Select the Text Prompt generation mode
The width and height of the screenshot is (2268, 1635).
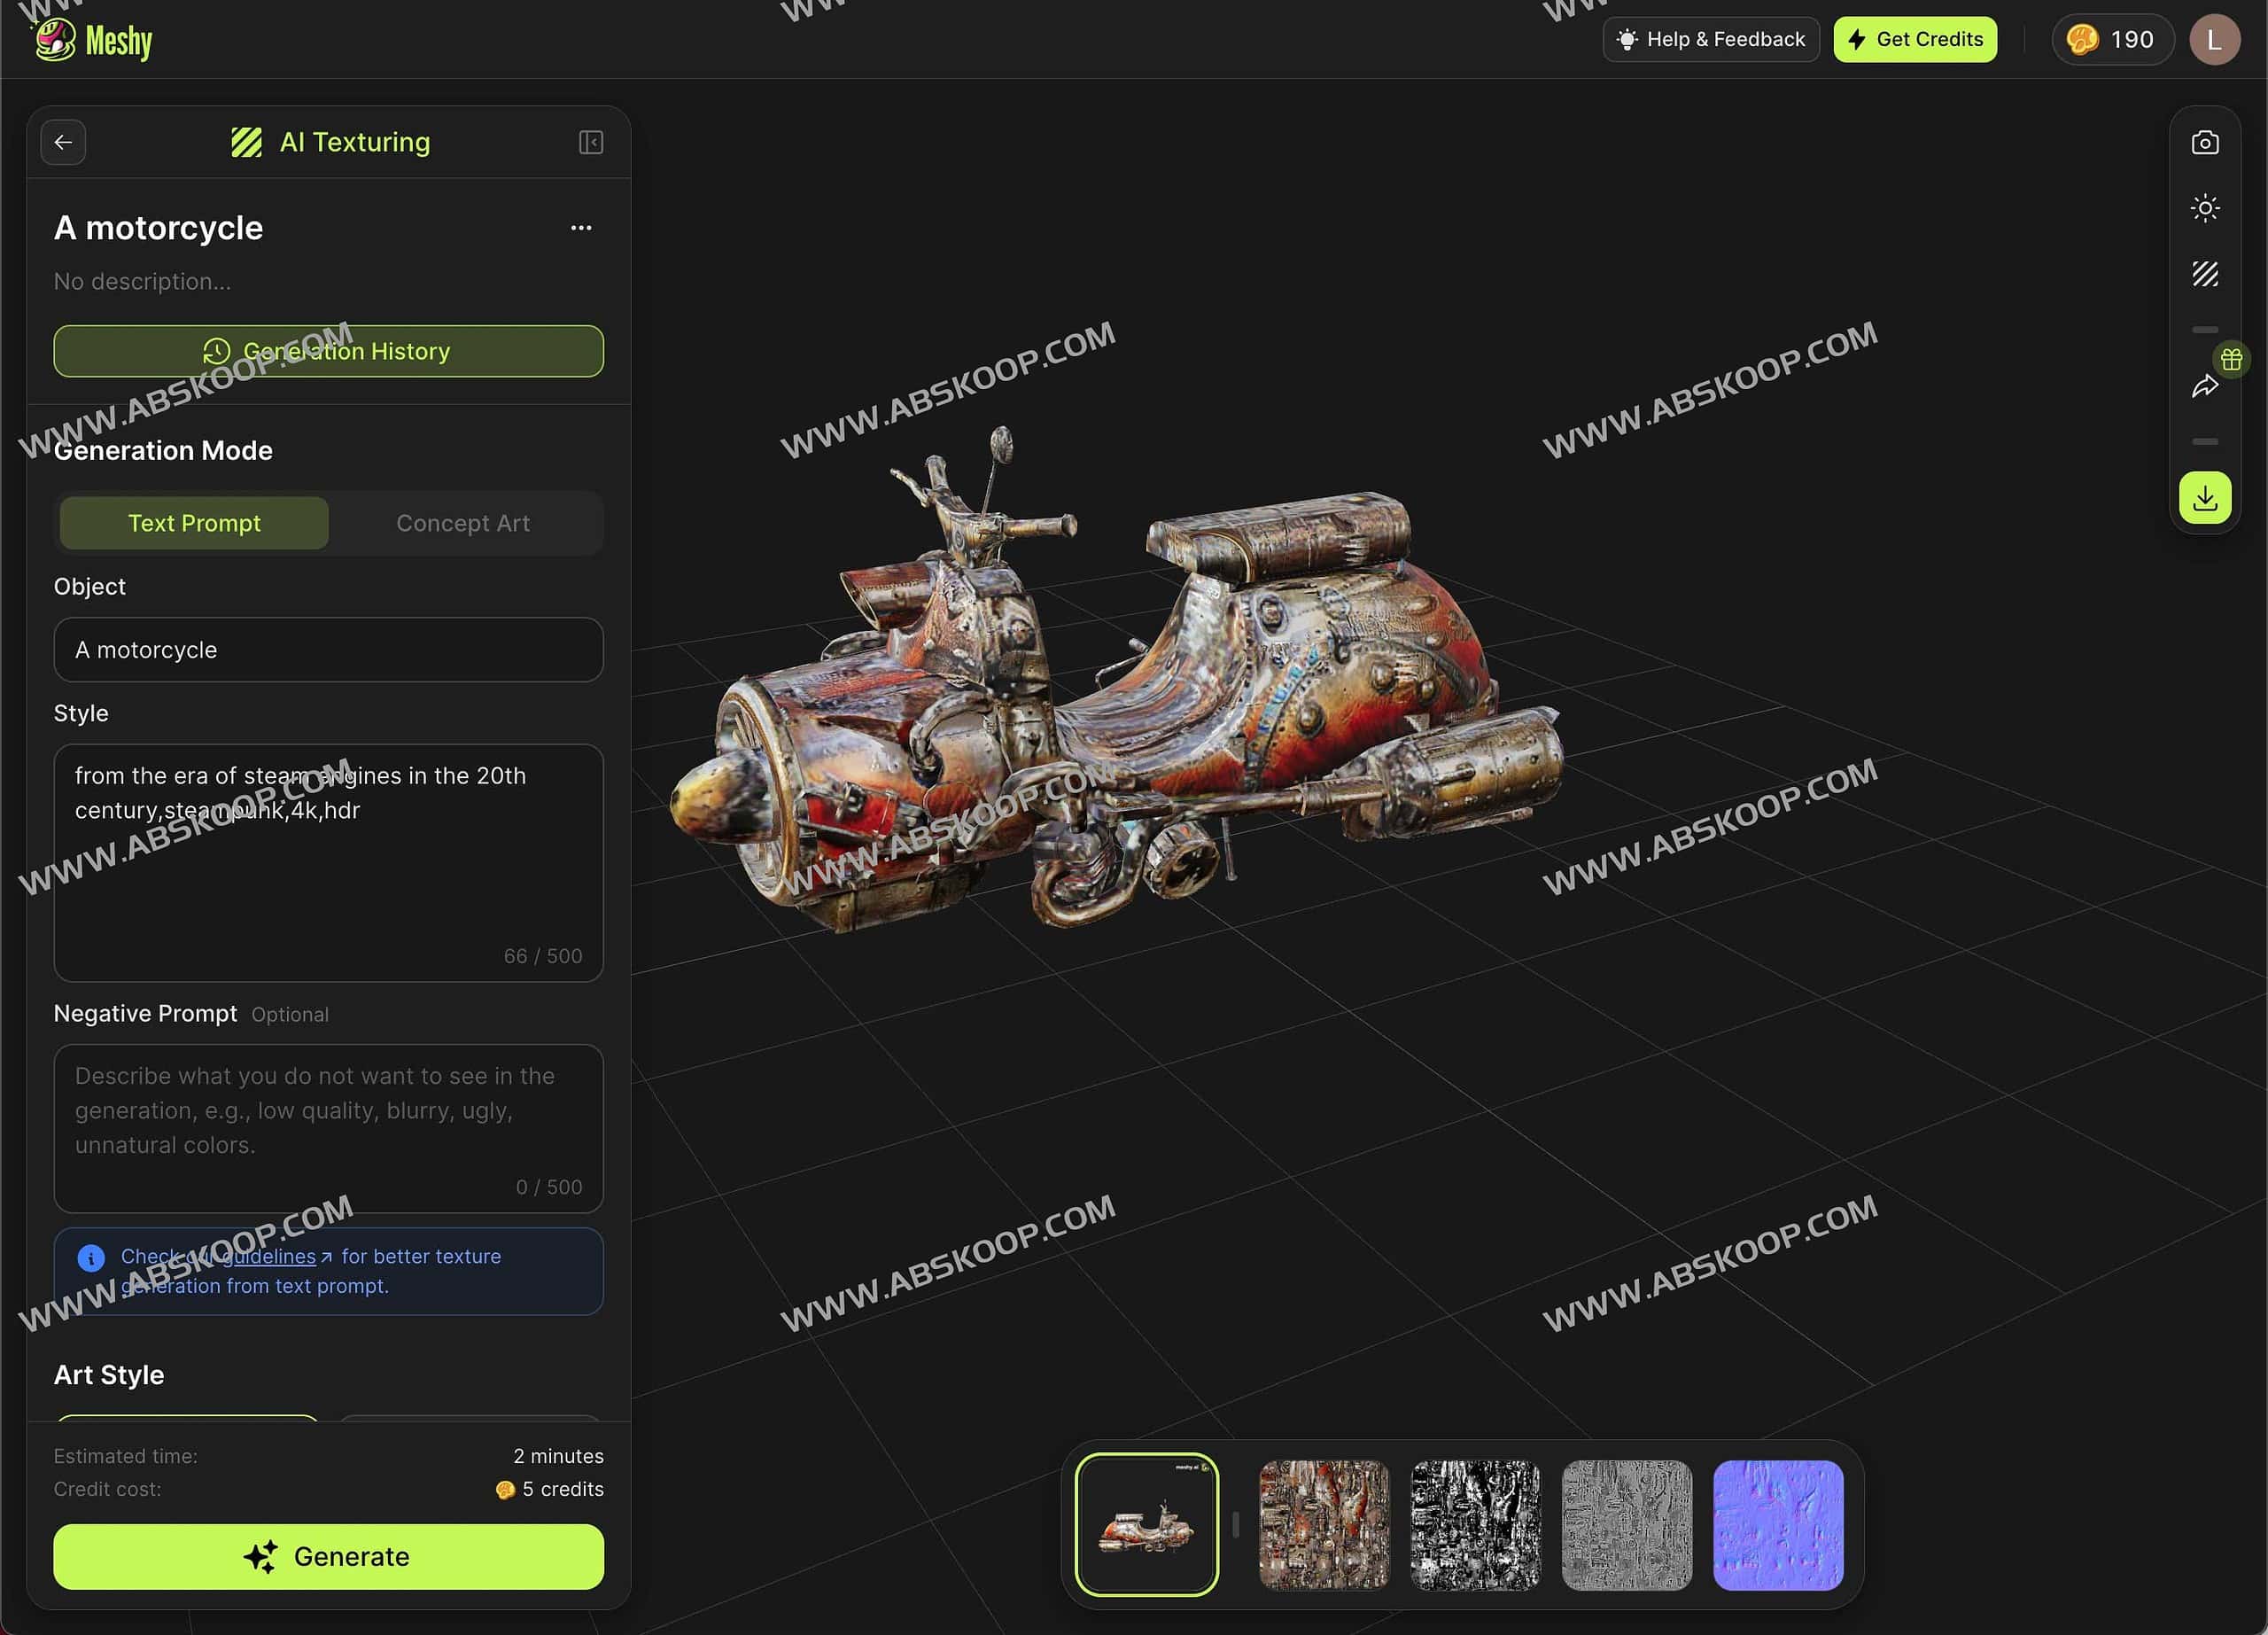[193, 522]
